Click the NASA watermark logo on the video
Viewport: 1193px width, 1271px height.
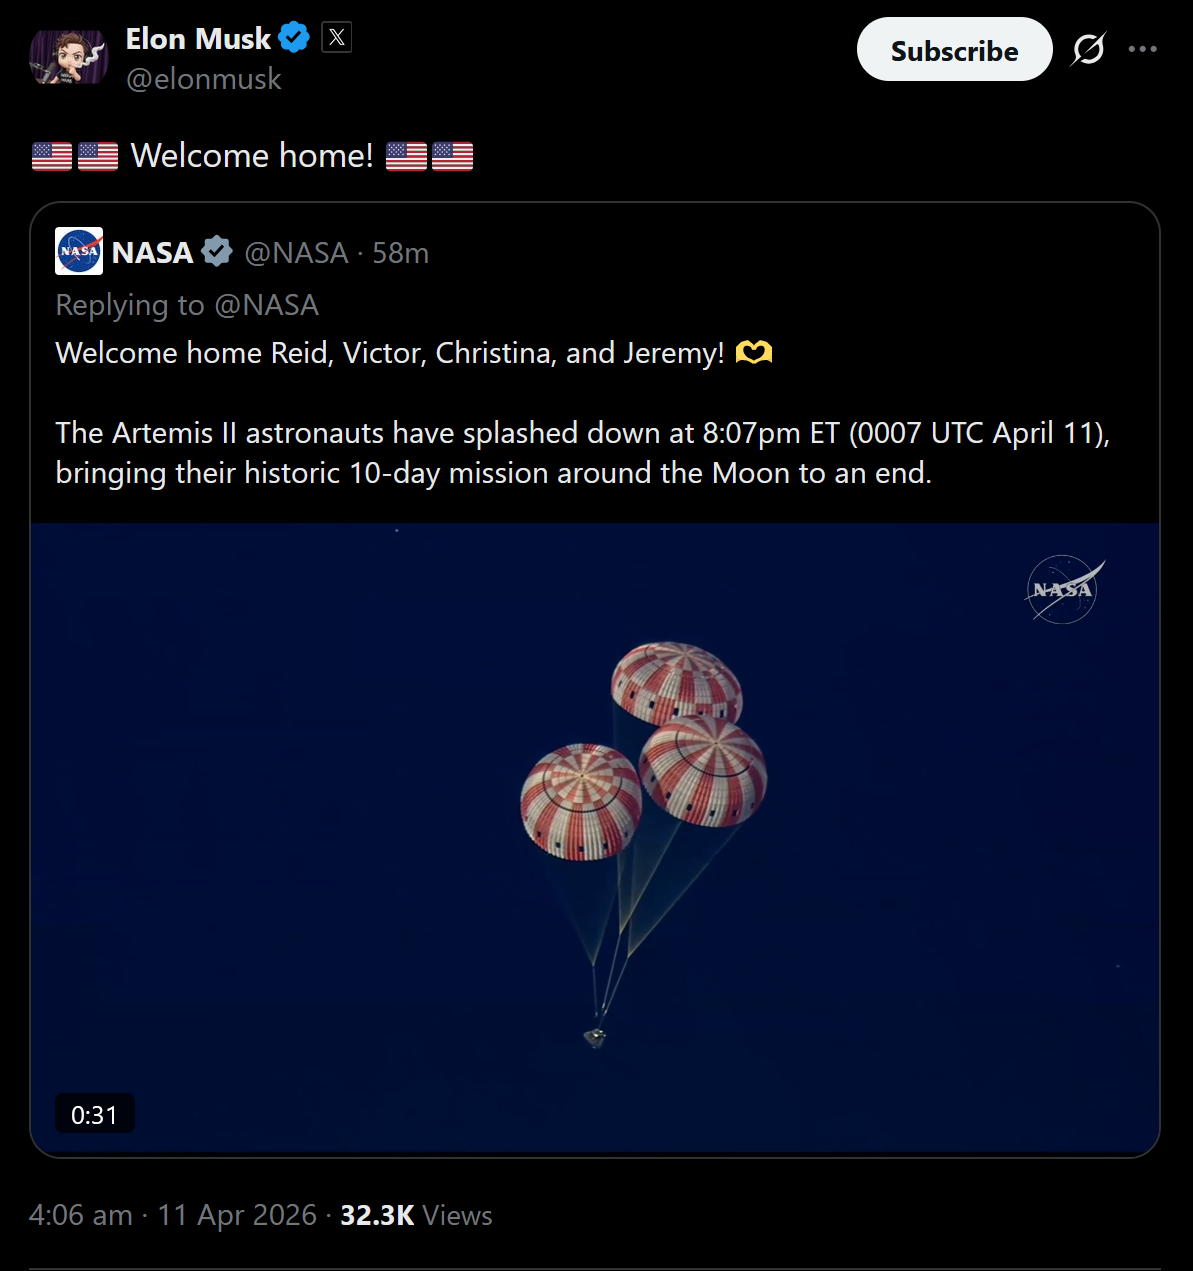1064,590
